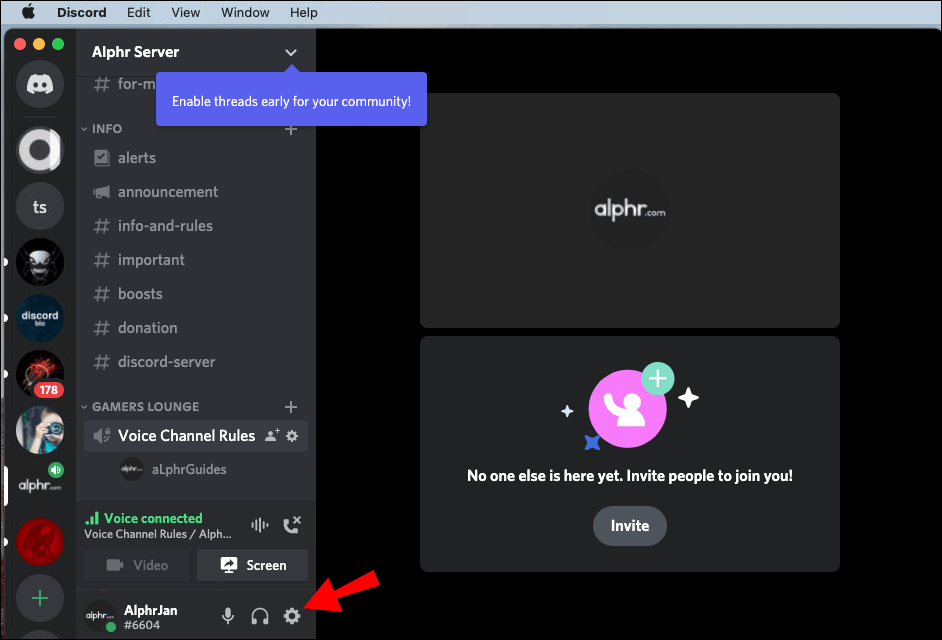Open server with 178 notifications

tap(40, 374)
